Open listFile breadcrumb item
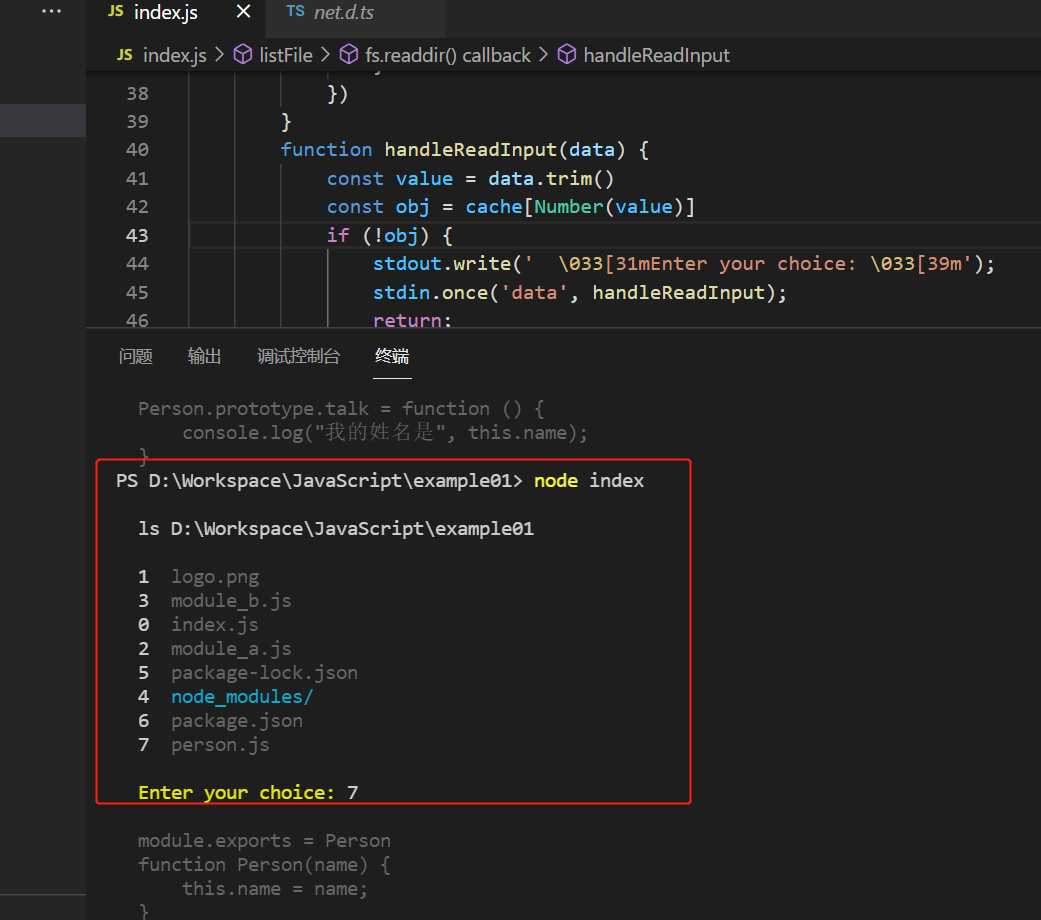The height and width of the screenshot is (920, 1041). click(x=285, y=55)
